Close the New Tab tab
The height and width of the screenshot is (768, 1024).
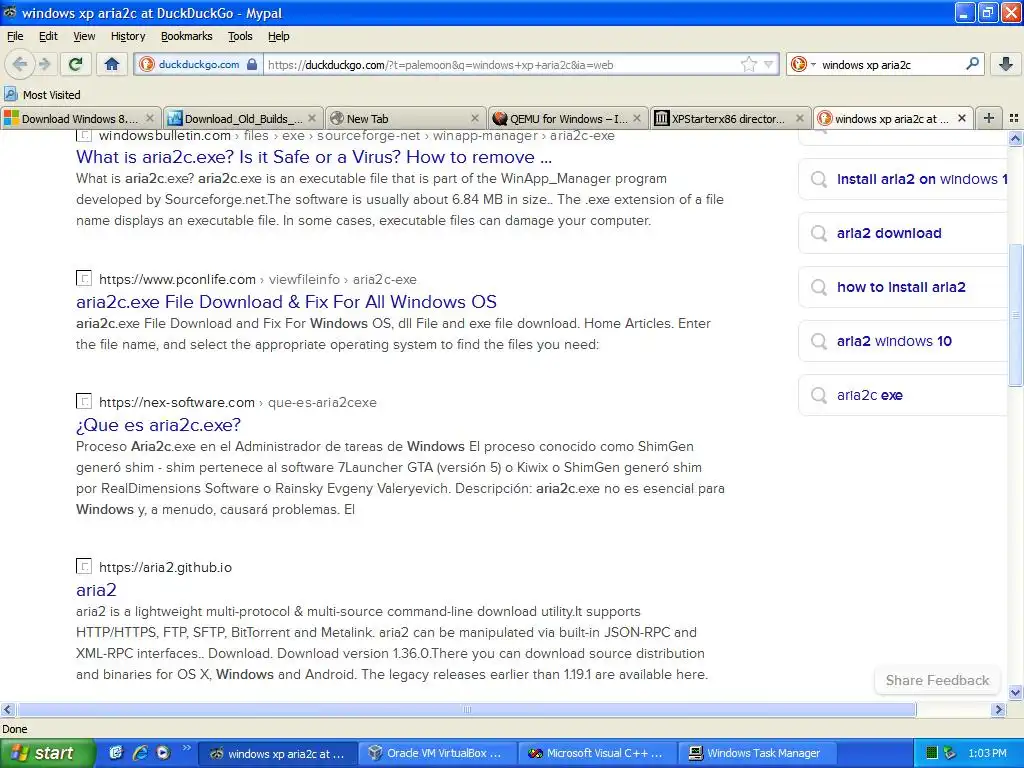coord(475,118)
